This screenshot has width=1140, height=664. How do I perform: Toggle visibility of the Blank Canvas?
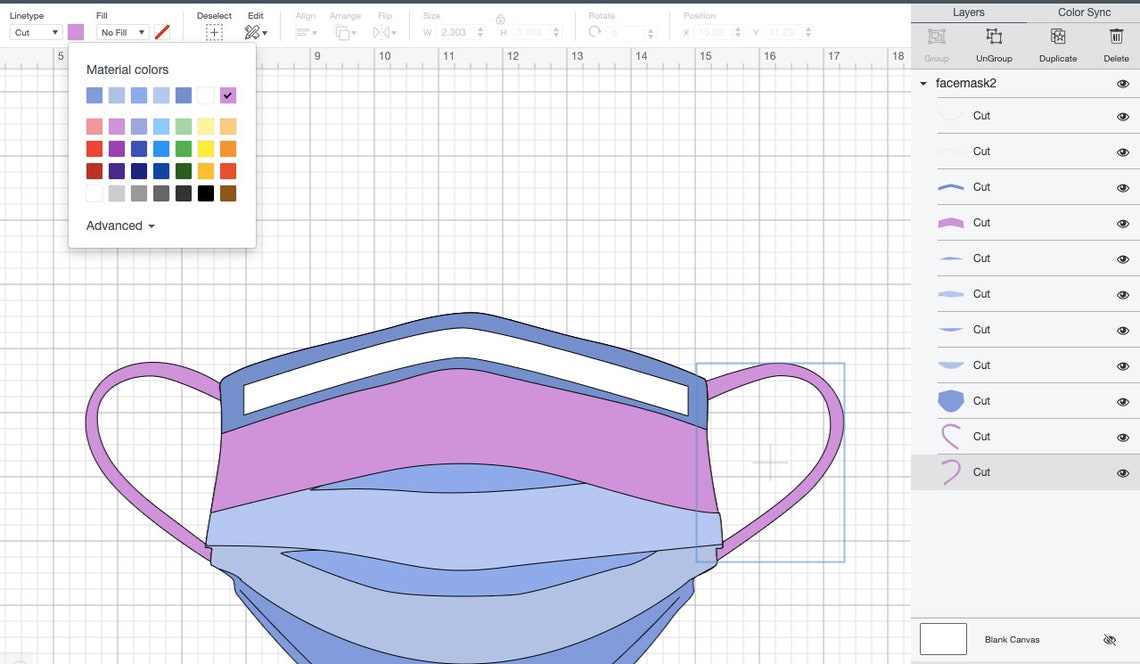1109,638
